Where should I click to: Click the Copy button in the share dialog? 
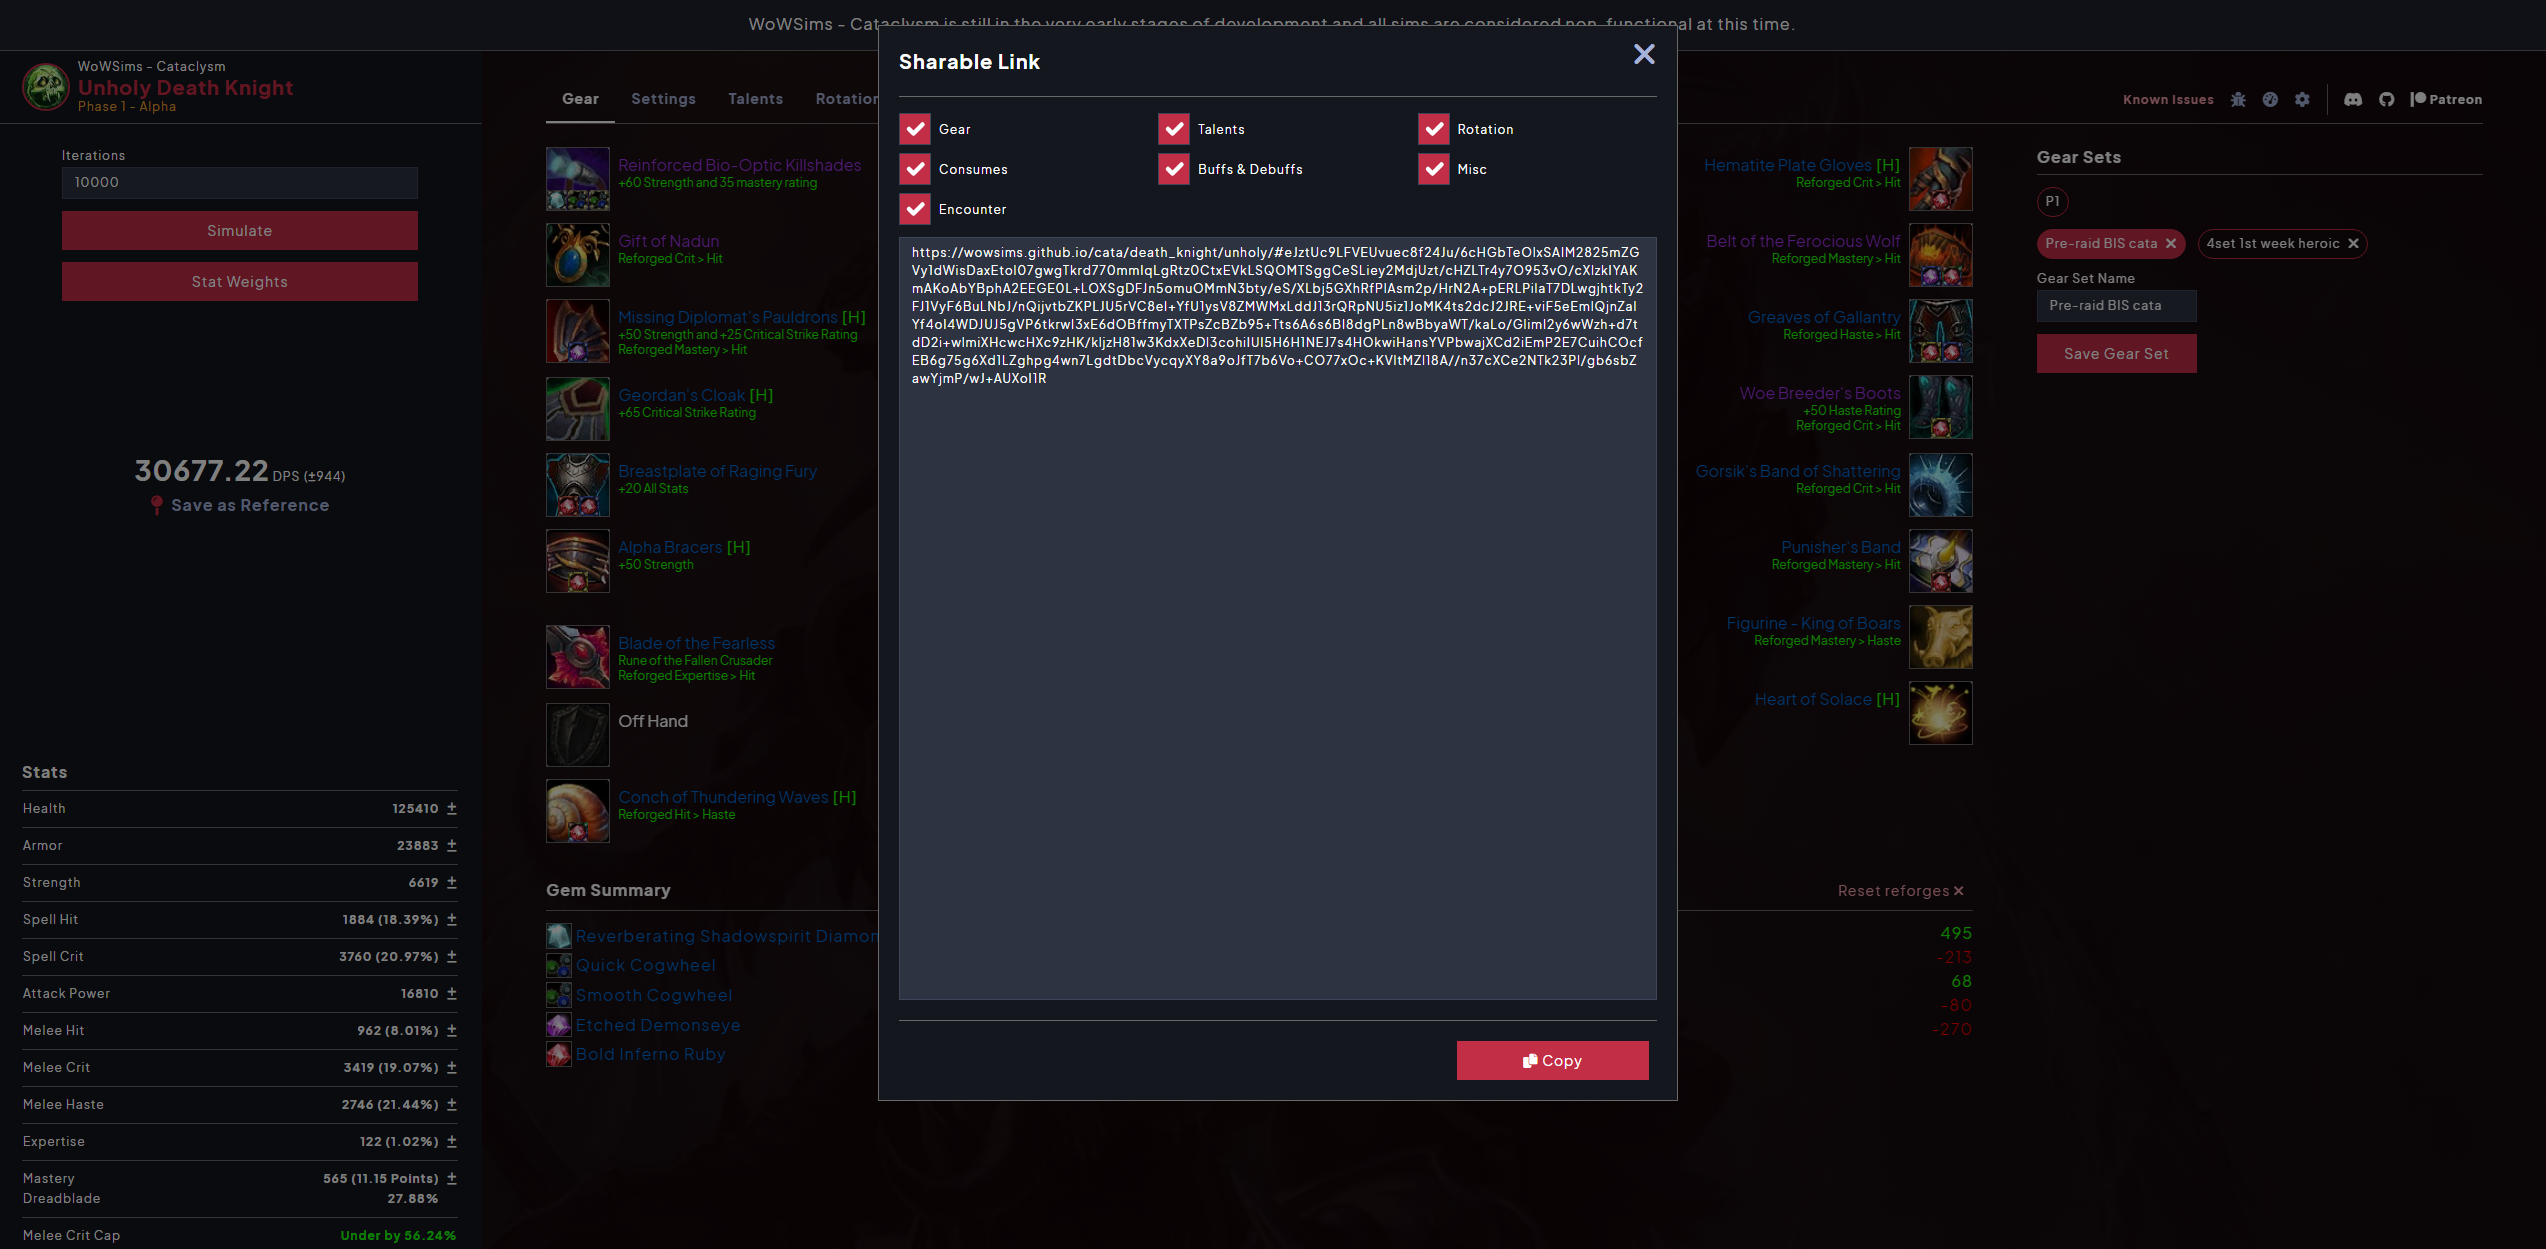1552,1060
